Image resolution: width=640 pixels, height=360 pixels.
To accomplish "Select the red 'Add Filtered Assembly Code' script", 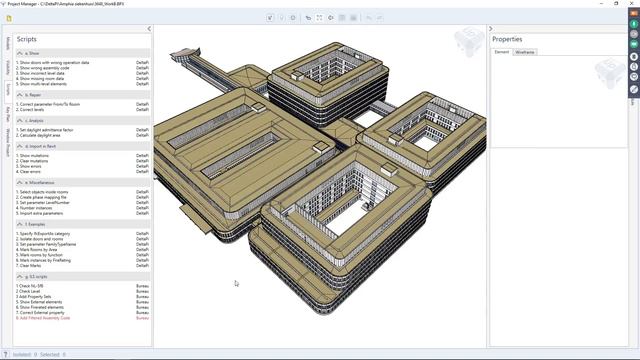I will click(x=43, y=318).
